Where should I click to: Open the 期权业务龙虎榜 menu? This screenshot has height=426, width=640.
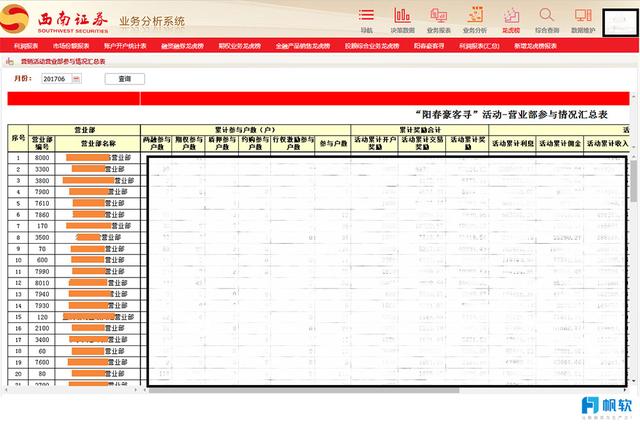click(x=239, y=46)
